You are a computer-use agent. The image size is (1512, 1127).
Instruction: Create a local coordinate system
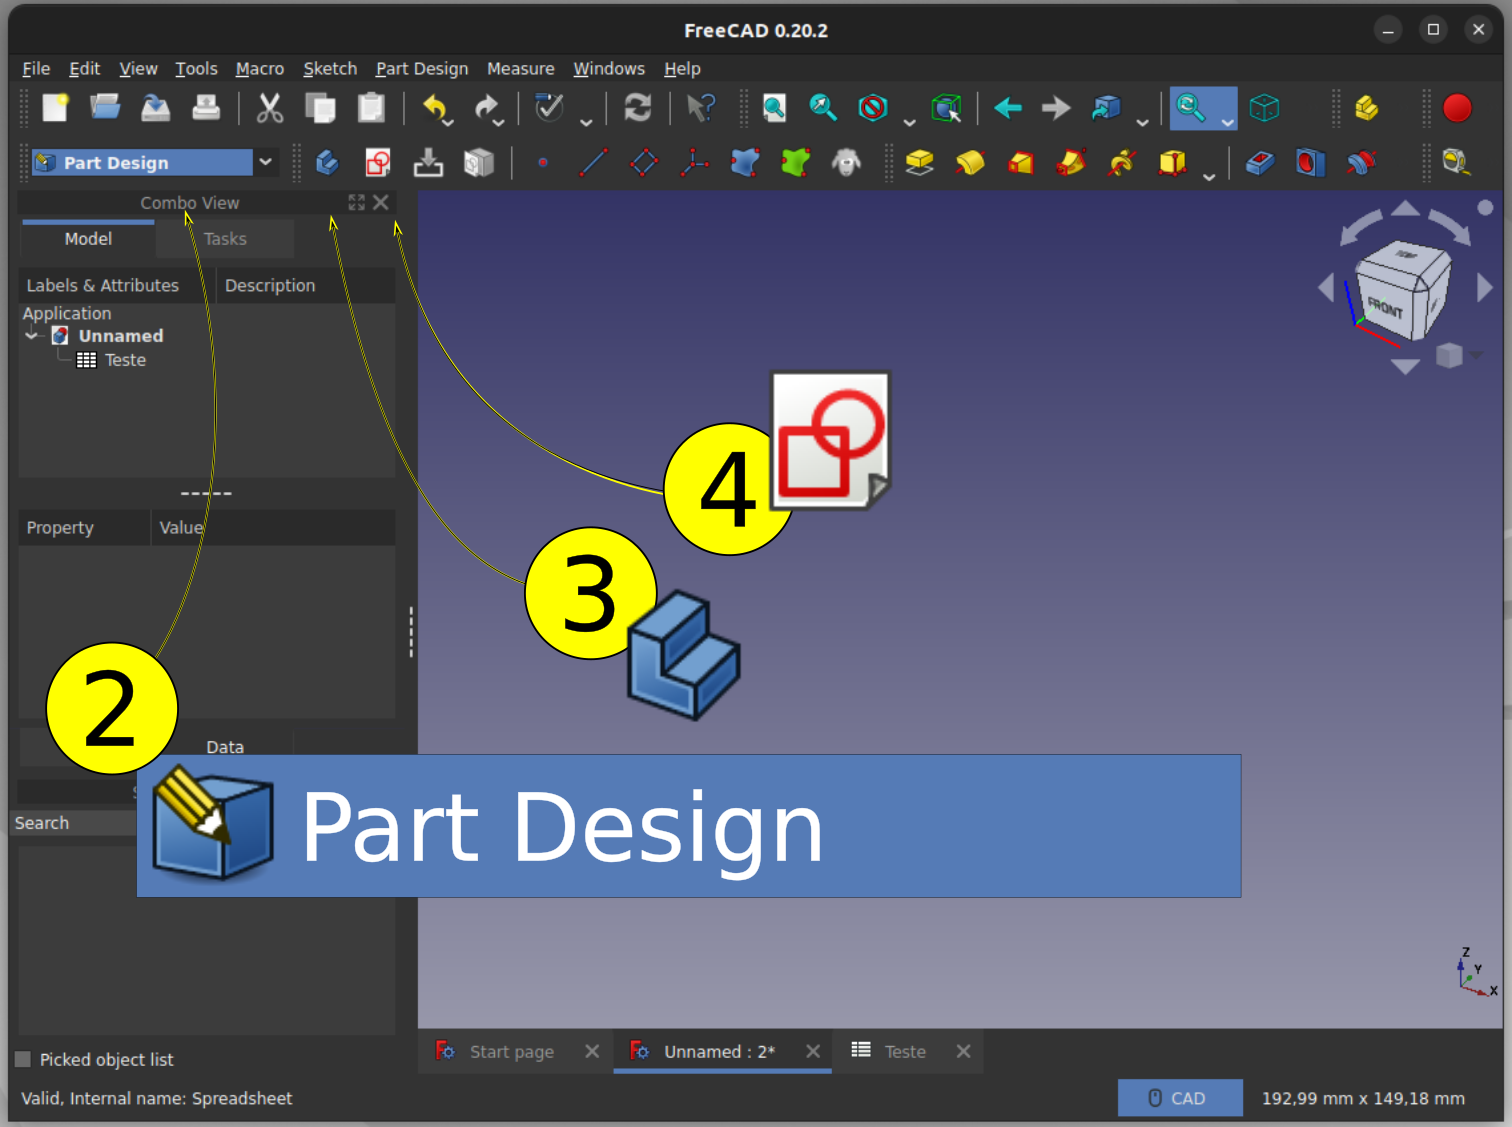click(694, 162)
